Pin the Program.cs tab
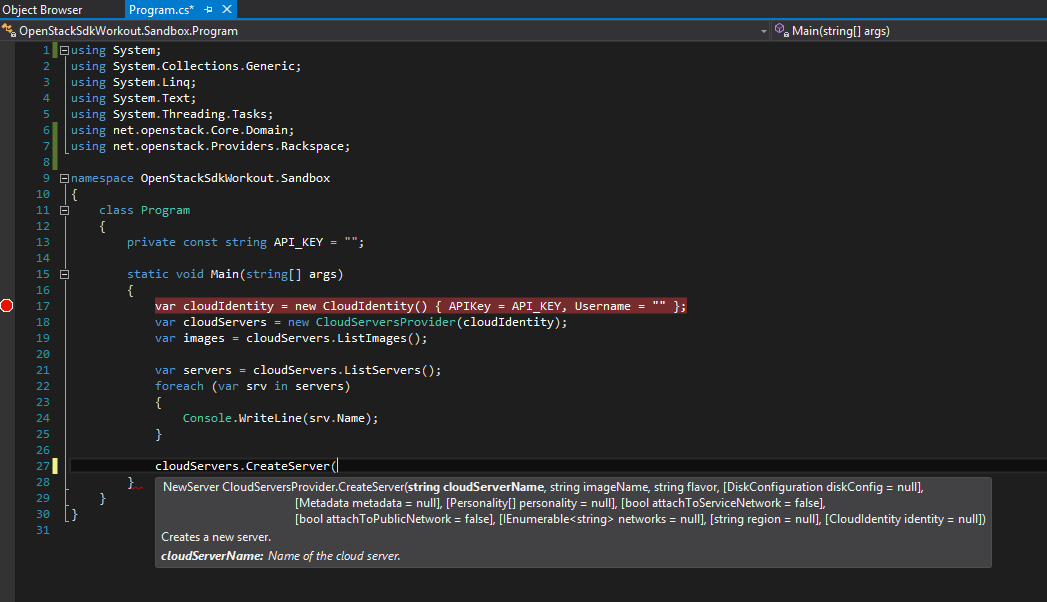1047x602 pixels. (x=207, y=10)
